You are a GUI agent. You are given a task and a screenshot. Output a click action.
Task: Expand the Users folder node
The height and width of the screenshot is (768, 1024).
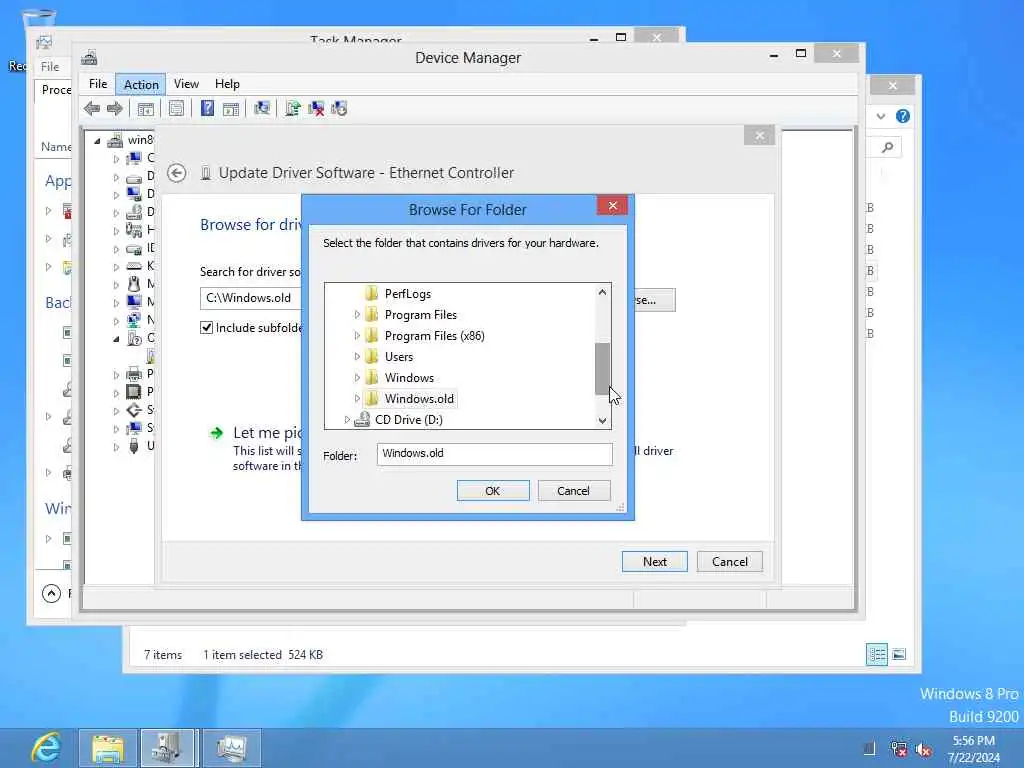(x=357, y=357)
